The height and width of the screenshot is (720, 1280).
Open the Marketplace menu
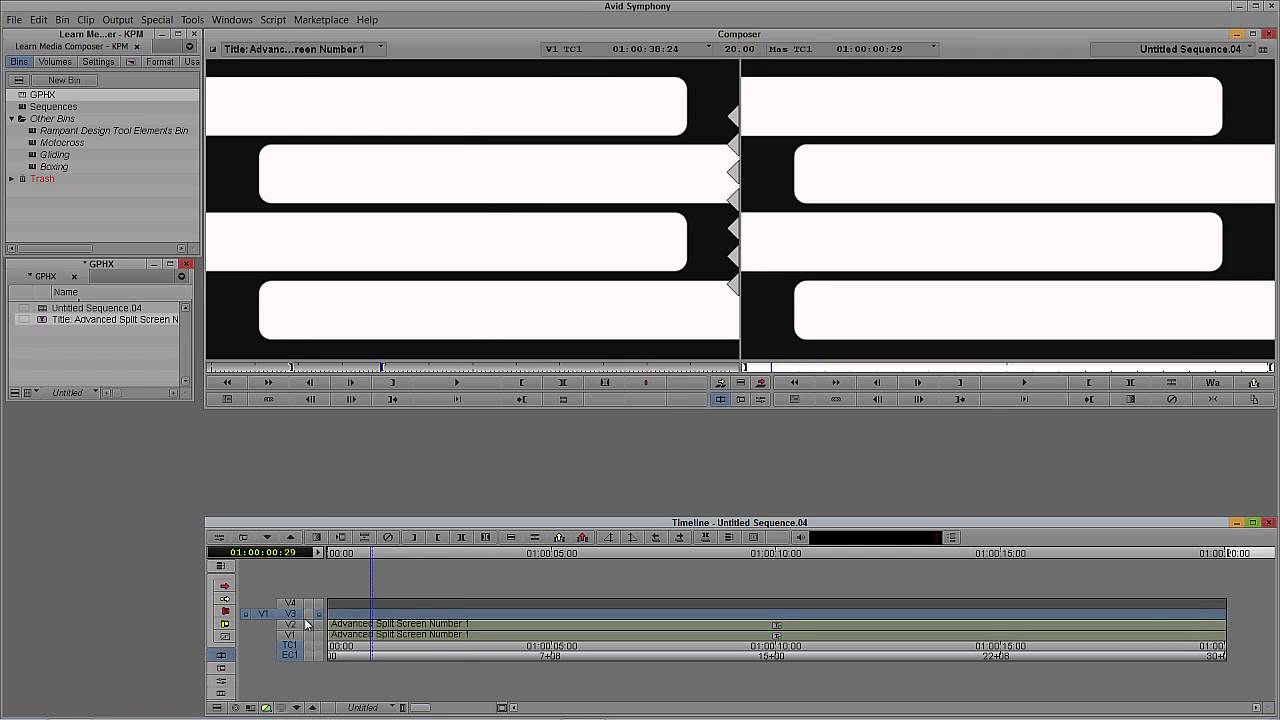(x=321, y=20)
